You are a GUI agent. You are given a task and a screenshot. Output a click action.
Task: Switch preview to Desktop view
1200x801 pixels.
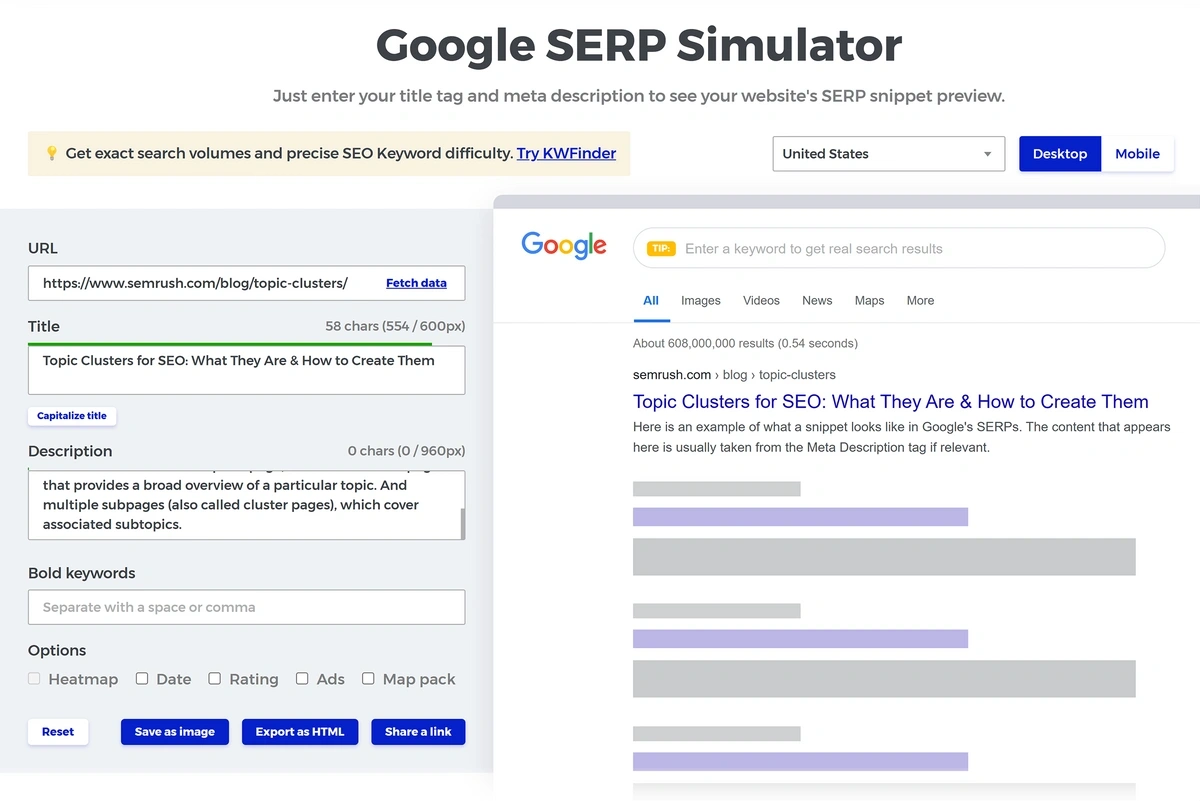coord(1060,154)
